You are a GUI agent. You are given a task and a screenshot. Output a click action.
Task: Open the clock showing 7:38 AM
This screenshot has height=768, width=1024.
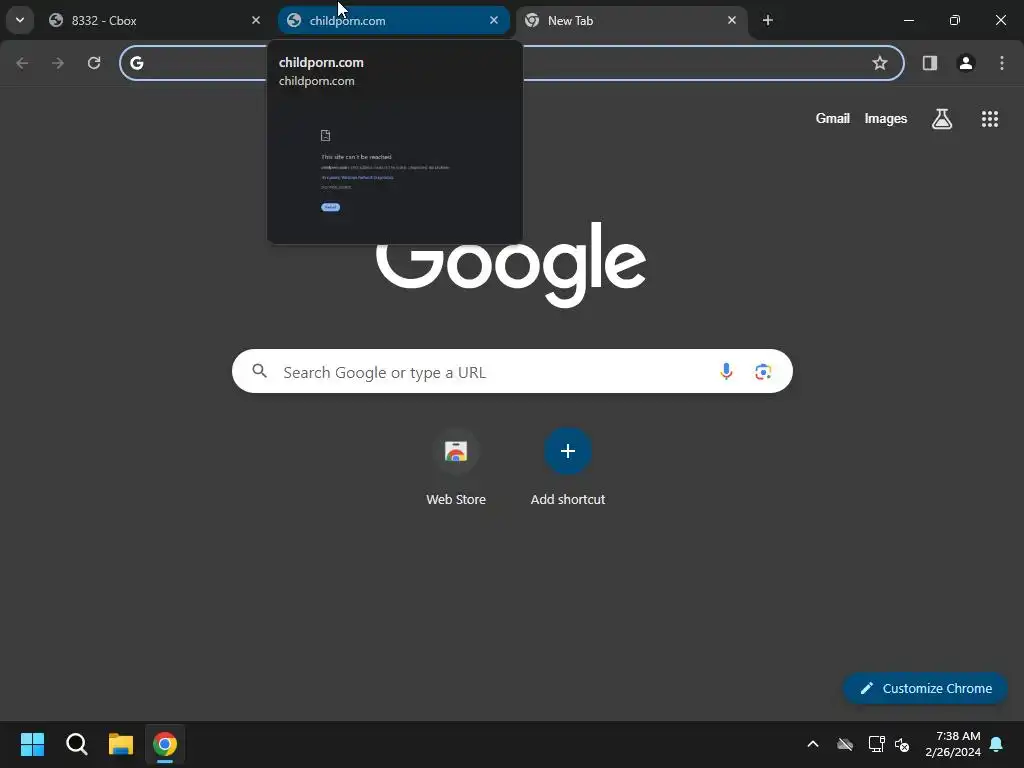953,744
